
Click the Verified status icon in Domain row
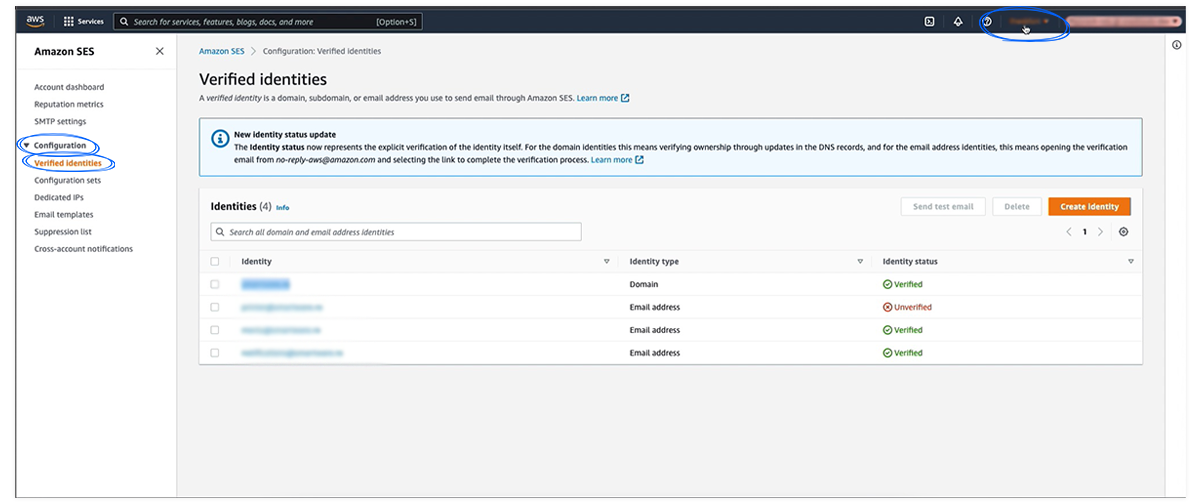(x=887, y=284)
